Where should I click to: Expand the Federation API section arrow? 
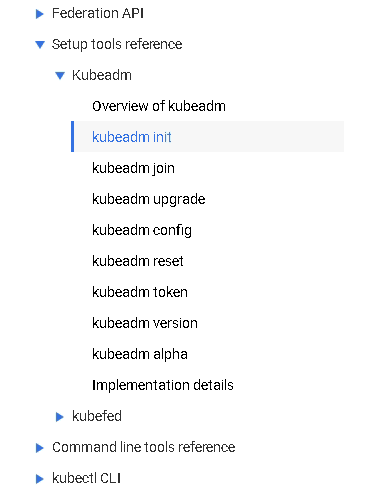[x=40, y=14]
